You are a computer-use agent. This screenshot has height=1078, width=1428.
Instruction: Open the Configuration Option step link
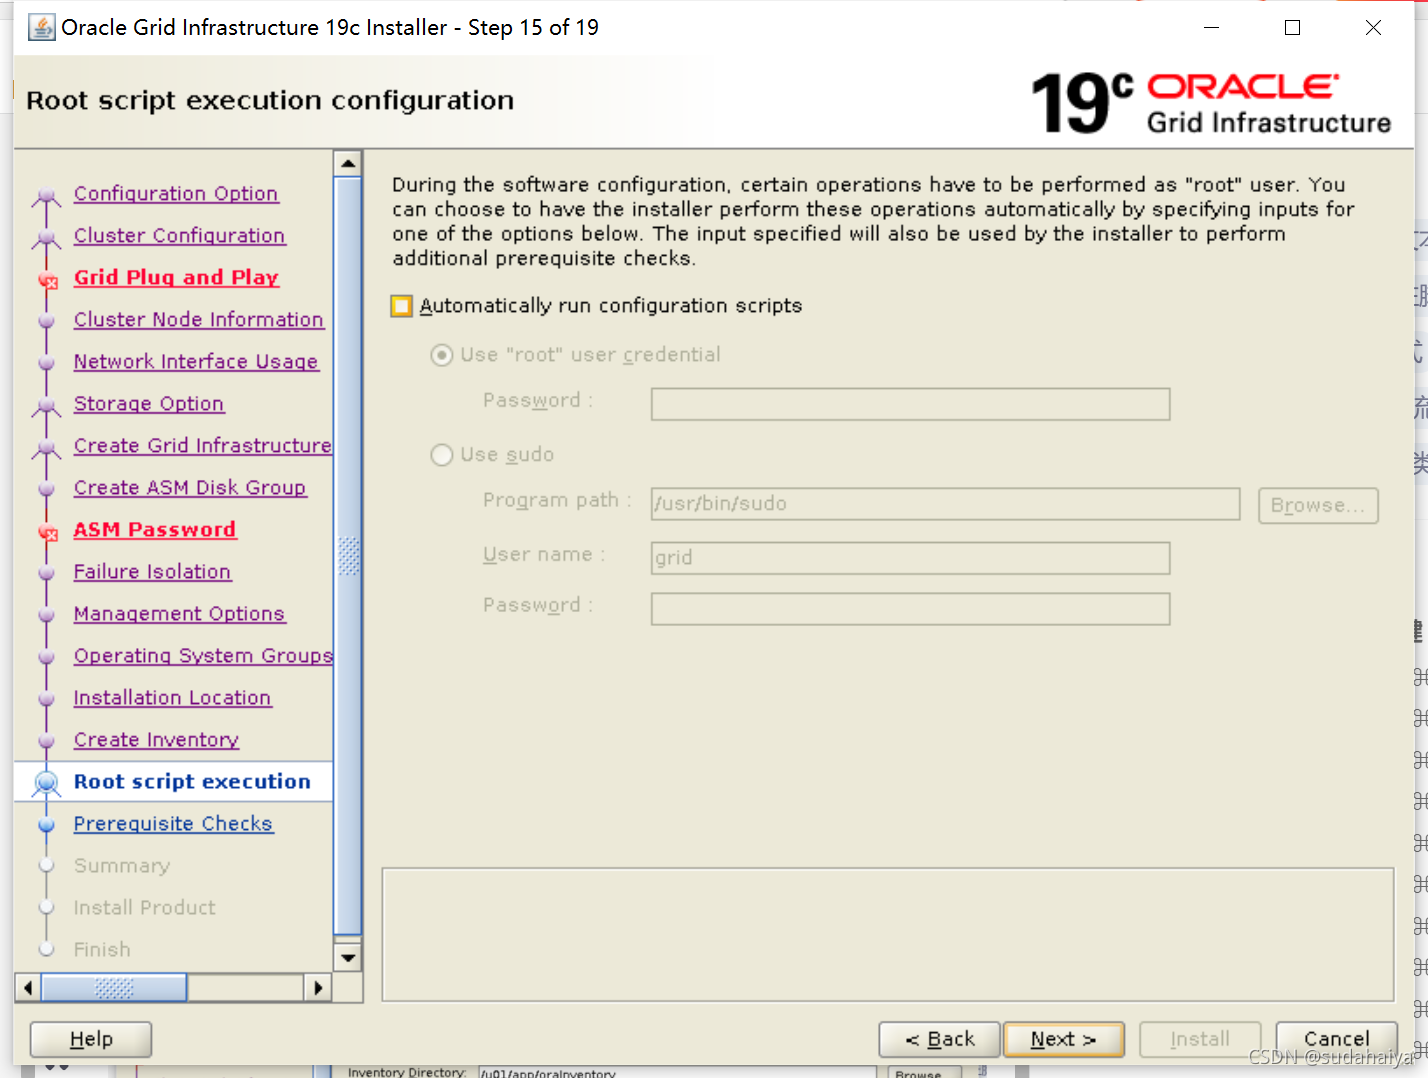[176, 194]
